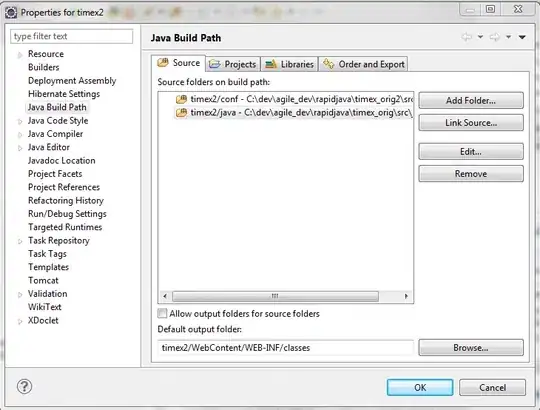Screen dimensions: 540x410
Task: Click the Remove button
Action: click(471, 174)
